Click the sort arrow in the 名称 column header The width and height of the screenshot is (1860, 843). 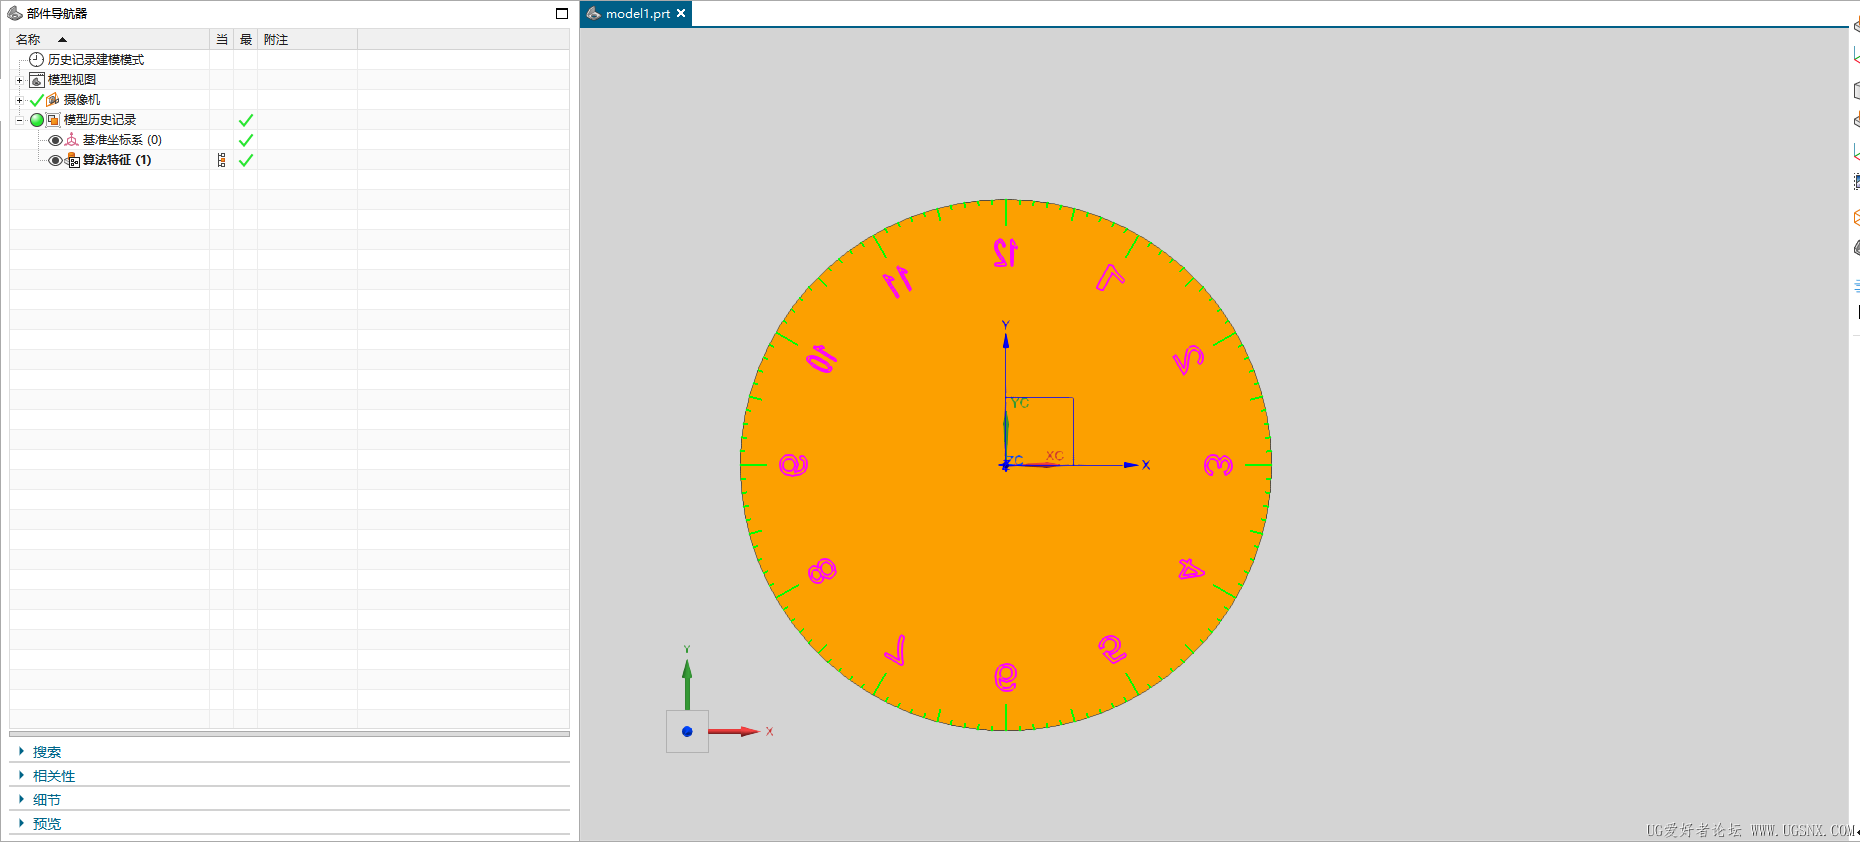coord(62,40)
